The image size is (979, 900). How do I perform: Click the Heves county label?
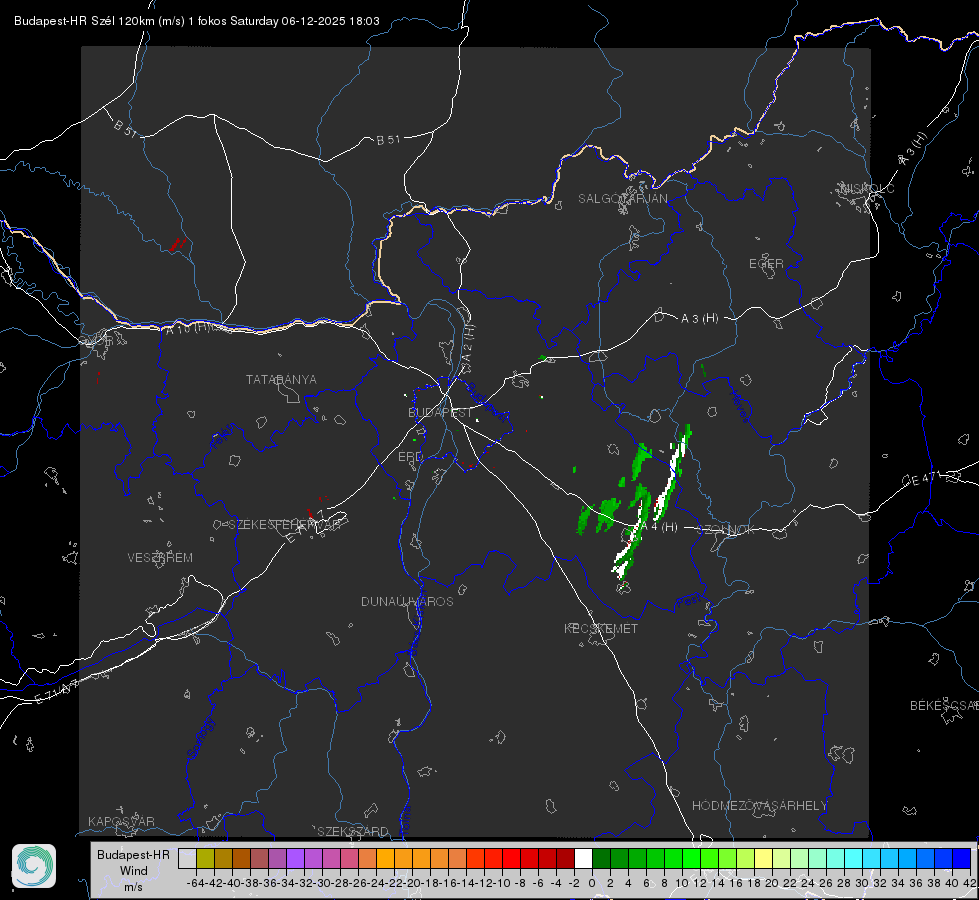point(739,407)
